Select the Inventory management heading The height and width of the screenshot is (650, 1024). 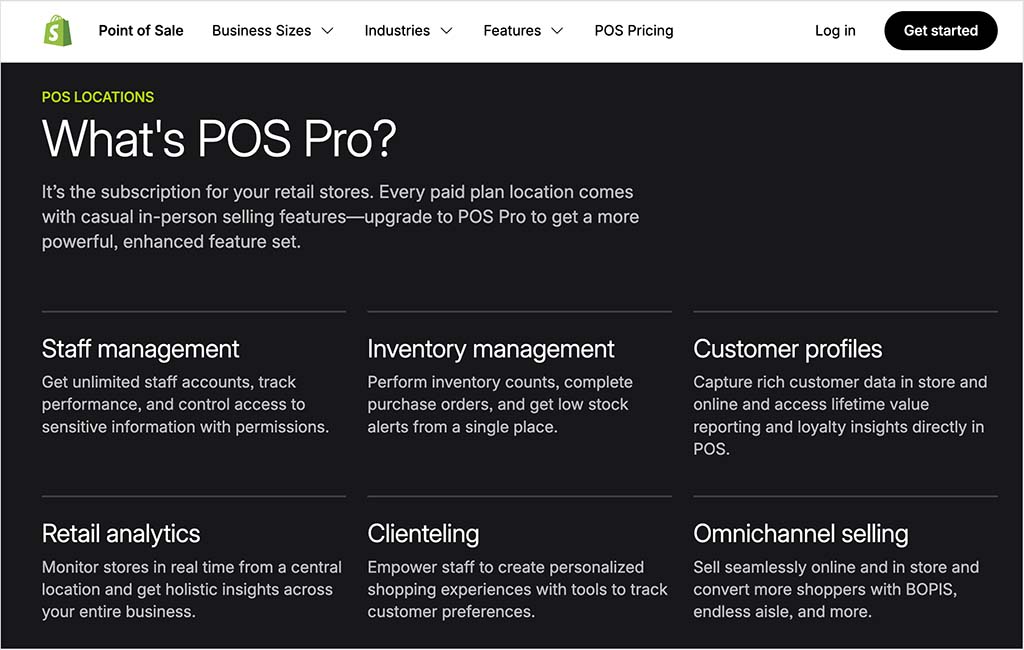coord(490,349)
